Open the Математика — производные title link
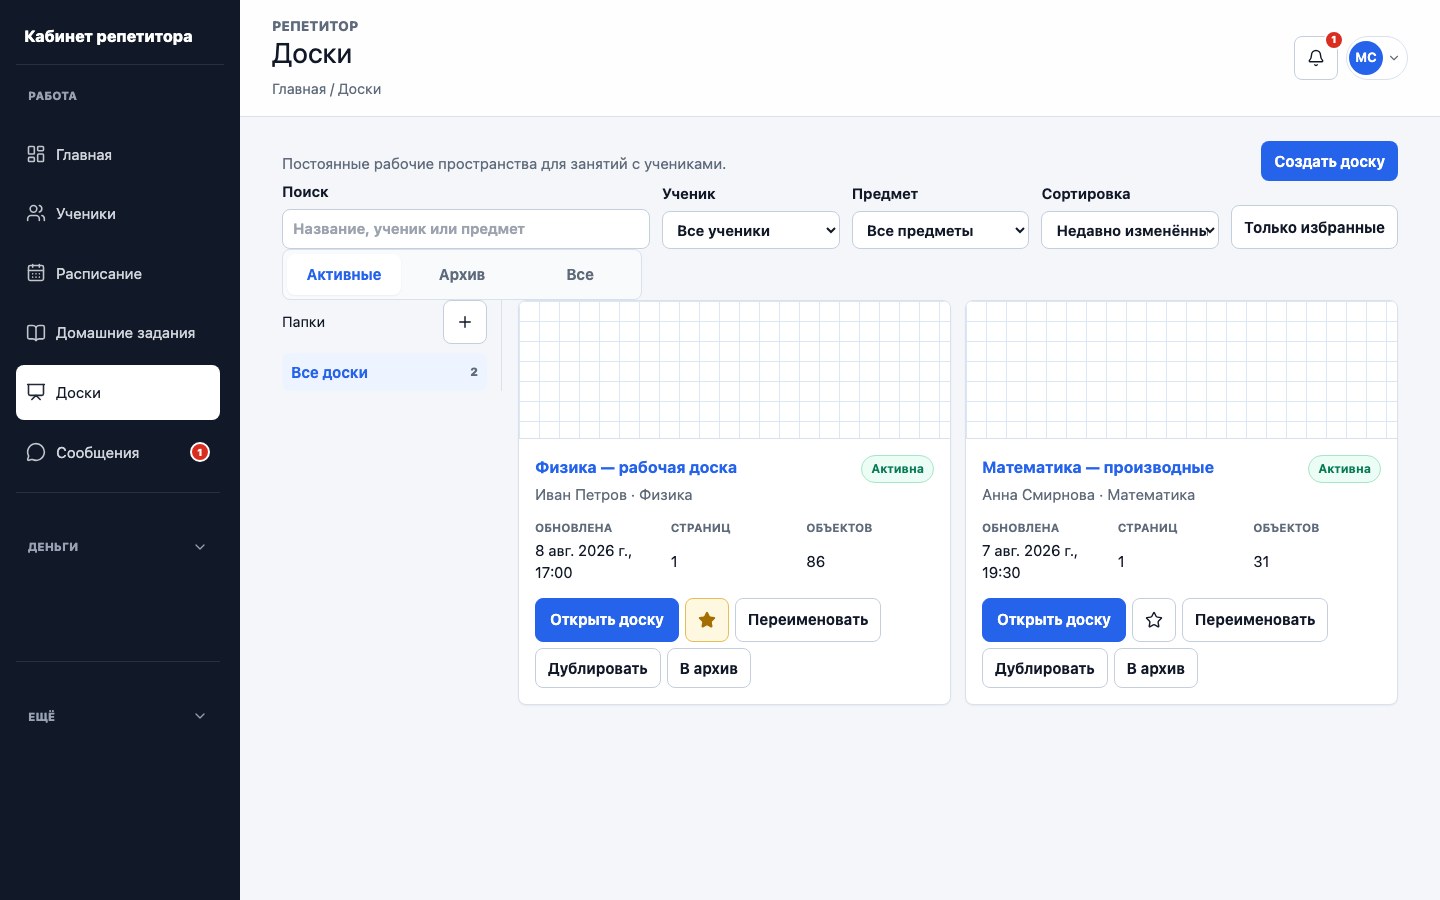This screenshot has height=900, width=1440. point(1098,467)
